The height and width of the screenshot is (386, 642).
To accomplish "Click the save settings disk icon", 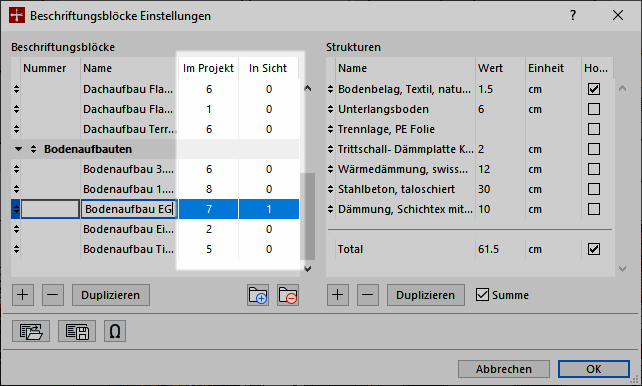I will point(77,331).
